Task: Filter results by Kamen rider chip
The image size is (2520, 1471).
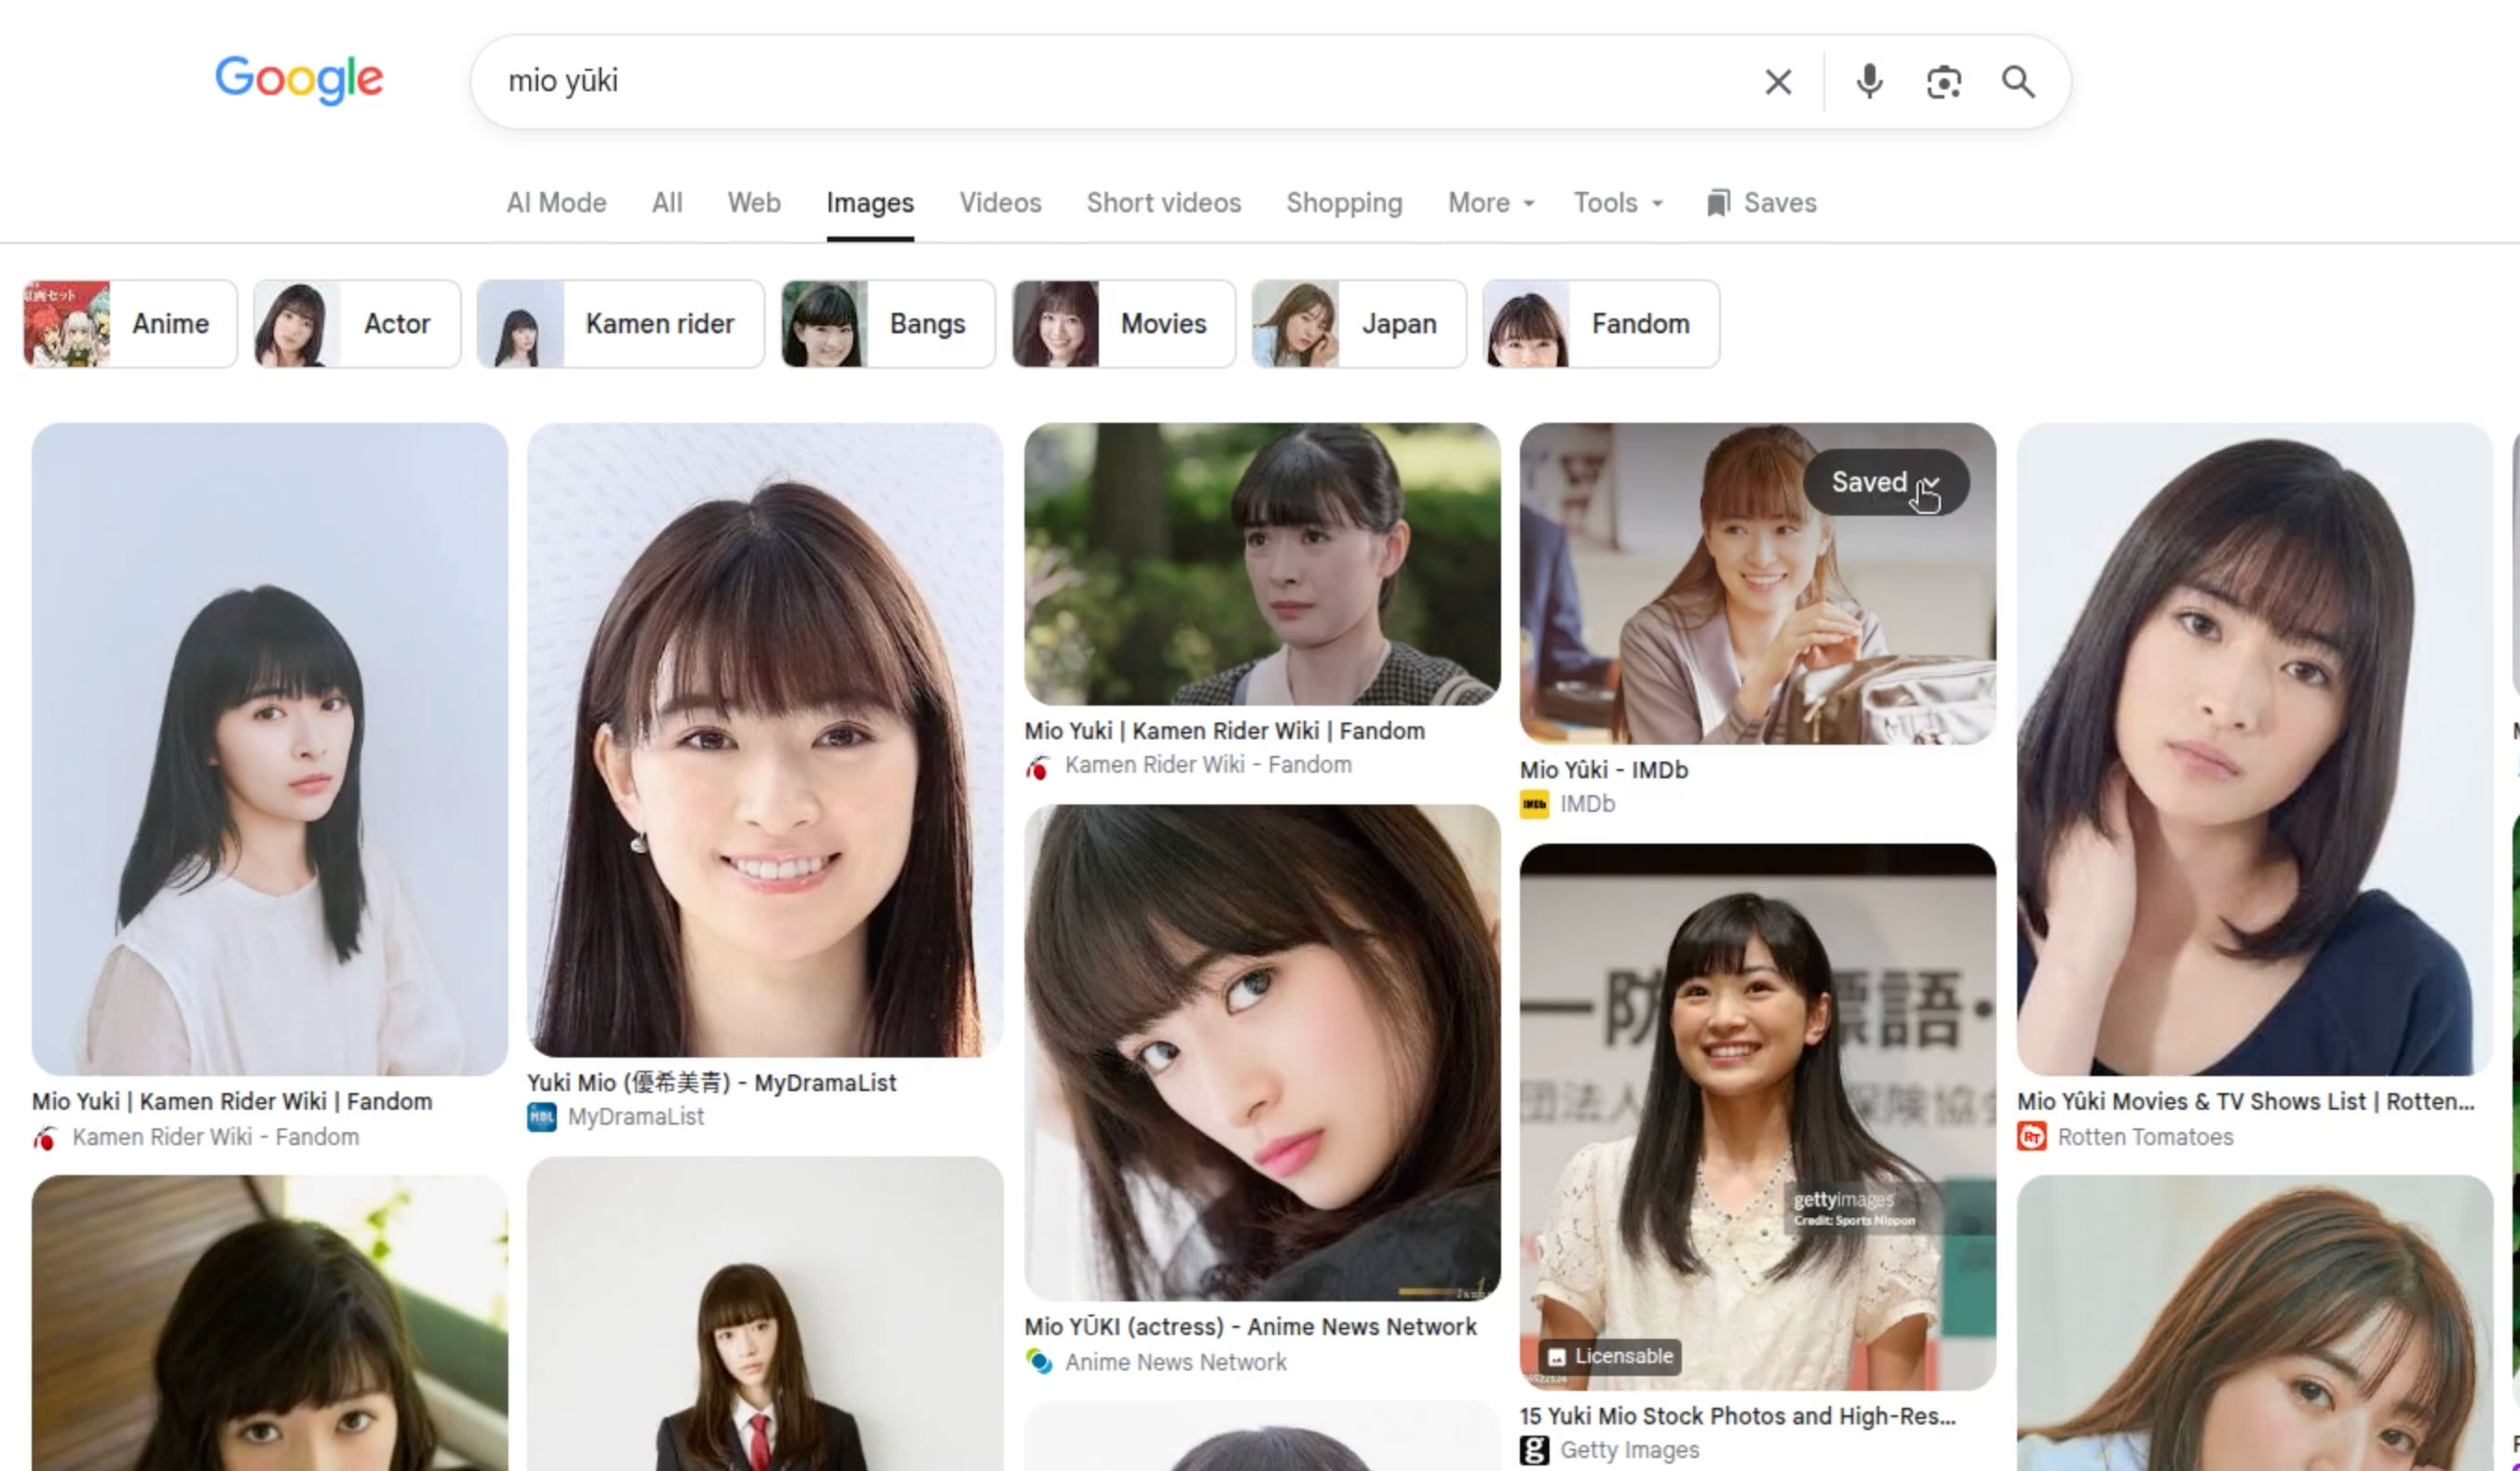Action: click(x=621, y=324)
